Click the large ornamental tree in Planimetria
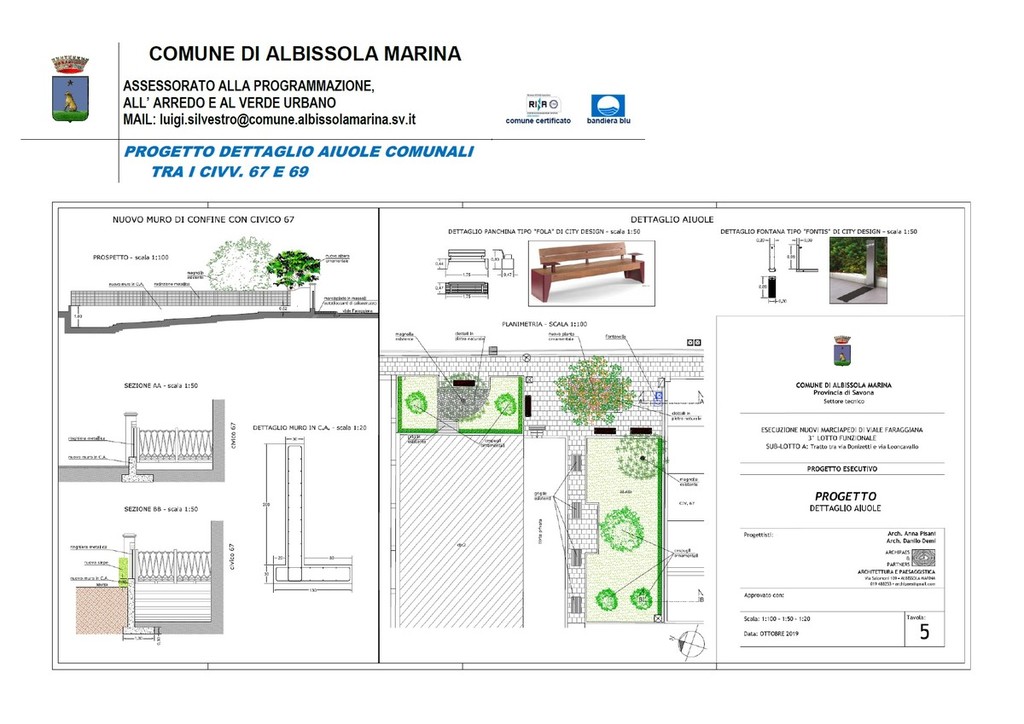 594,387
